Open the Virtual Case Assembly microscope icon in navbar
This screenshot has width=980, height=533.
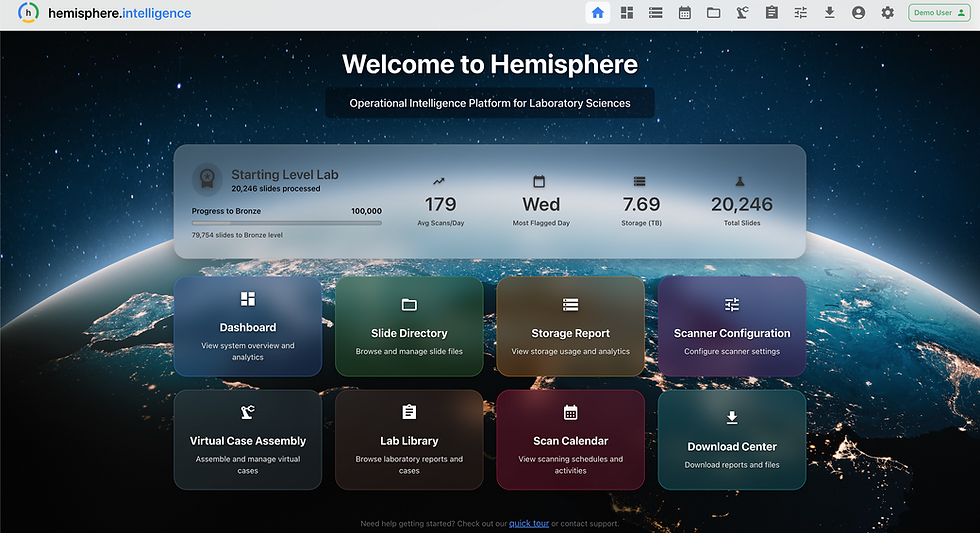point(742,12)
